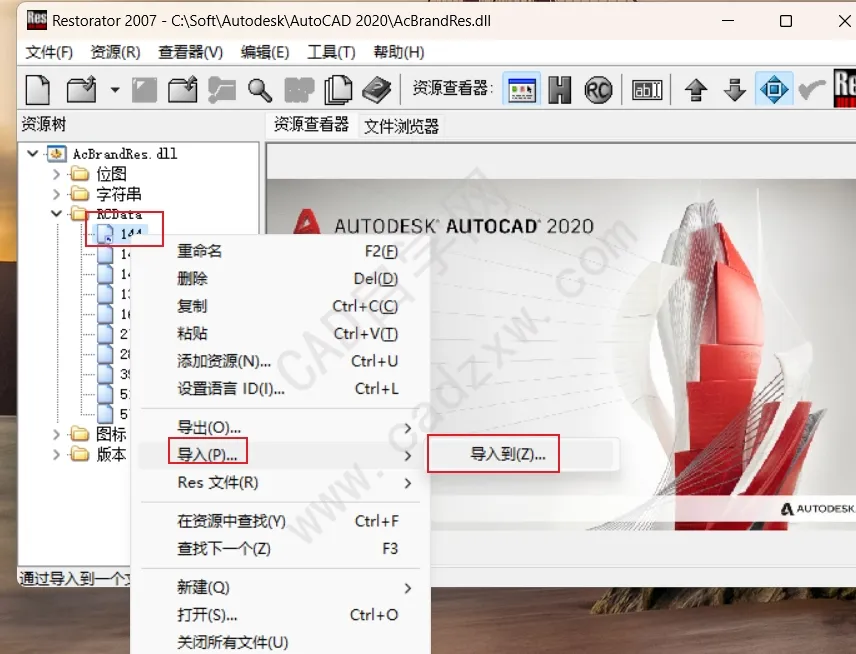Click the Down arrow toolbar icon
Viewport: 856px width, 654px height.
pyautogui.click(x=735, y=90)
